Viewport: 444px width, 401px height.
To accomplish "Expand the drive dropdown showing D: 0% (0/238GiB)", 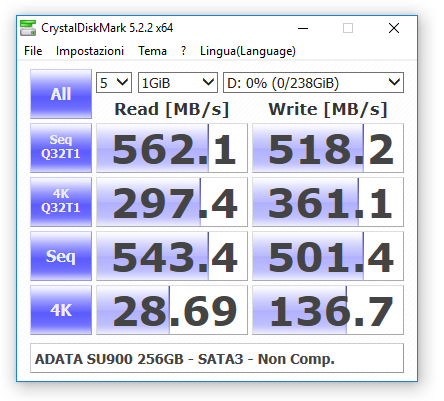I will (x=313, y=82).
